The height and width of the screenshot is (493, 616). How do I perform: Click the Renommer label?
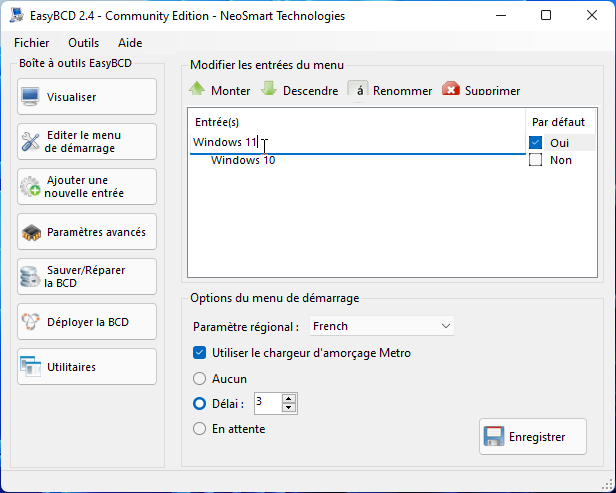tap(402, 91)
